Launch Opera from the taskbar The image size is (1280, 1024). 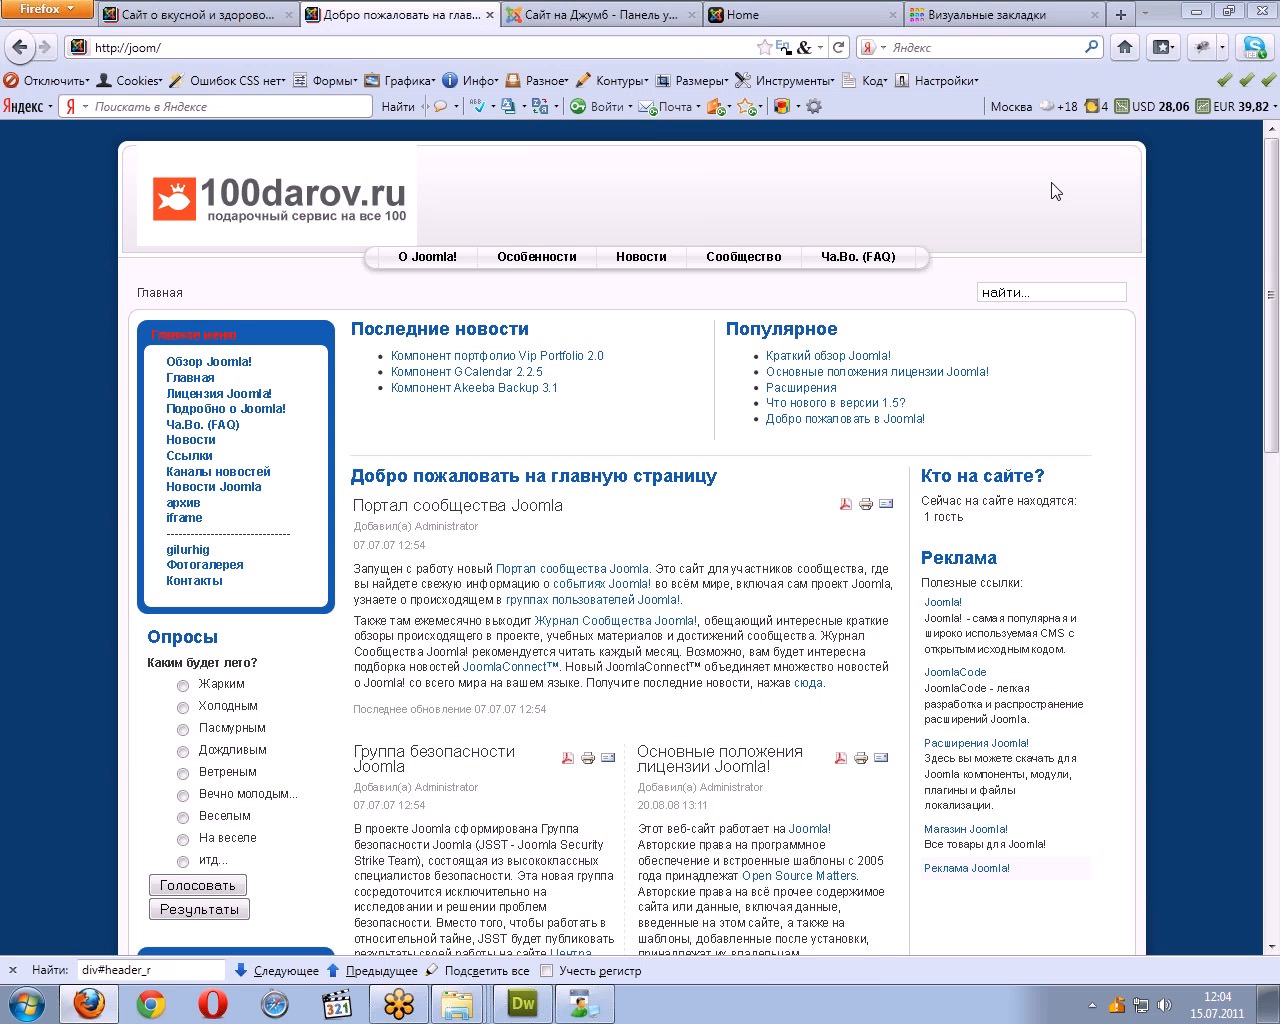tap(213, 1004)
